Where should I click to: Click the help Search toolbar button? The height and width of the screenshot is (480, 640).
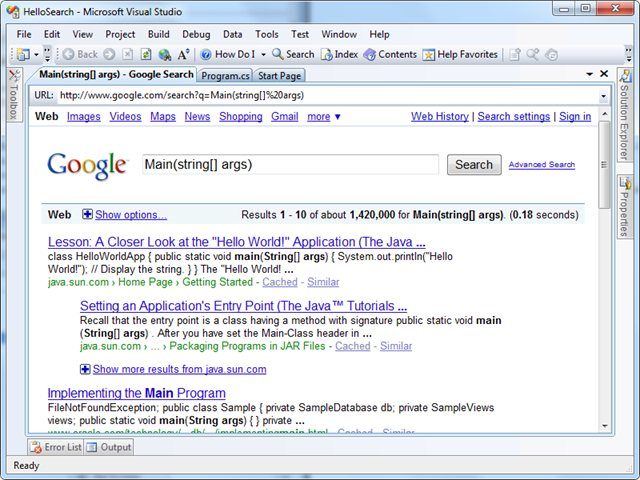pyautogui.click(x=293, y=54)
